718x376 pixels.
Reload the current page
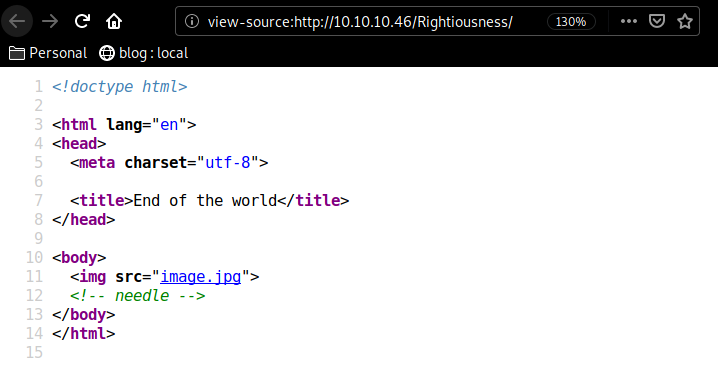[x=82, y=21]
